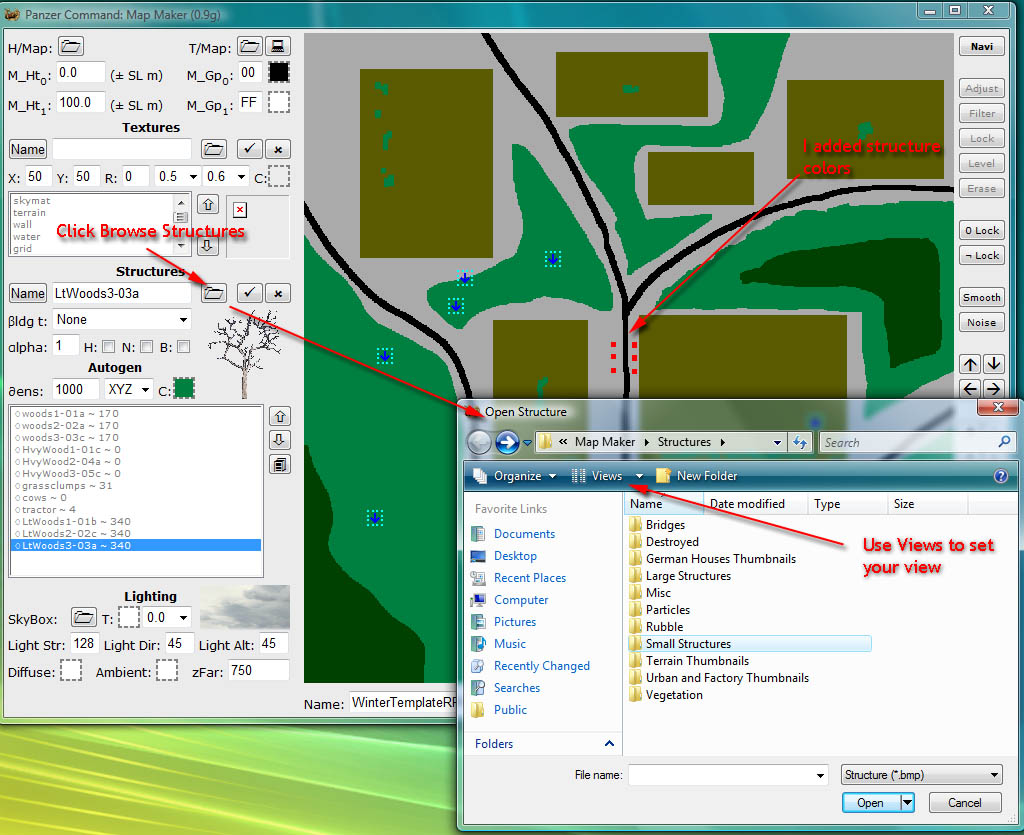This screenshot has height=835, width=1024.
Task: Click Cancel in Open Structure dialog
Action: click(x=965, y=802)
